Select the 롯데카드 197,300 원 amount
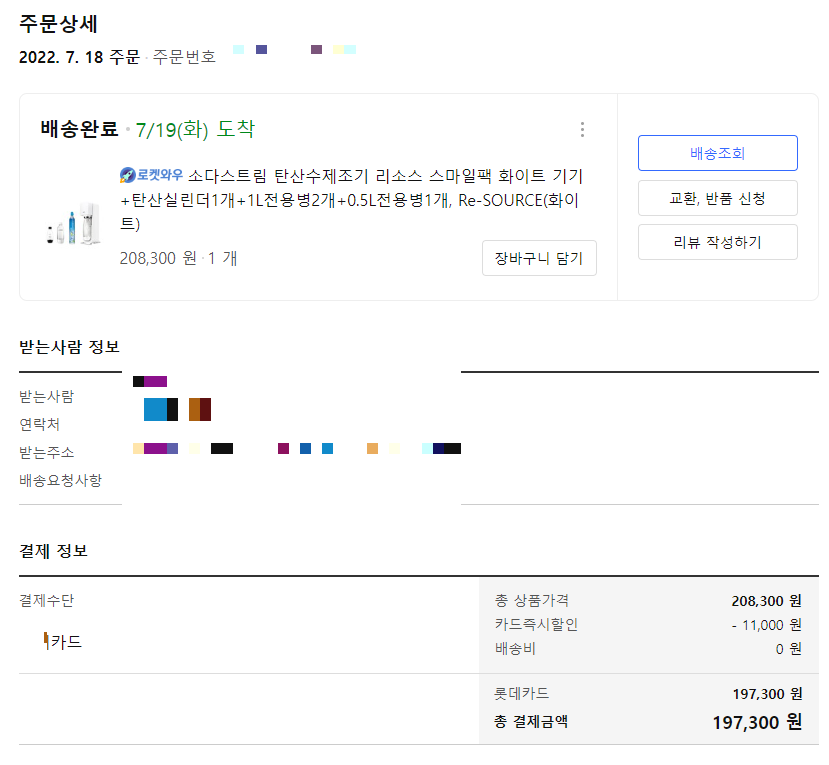The width and height of the screenshot is (829, 765). pos(767,694)
